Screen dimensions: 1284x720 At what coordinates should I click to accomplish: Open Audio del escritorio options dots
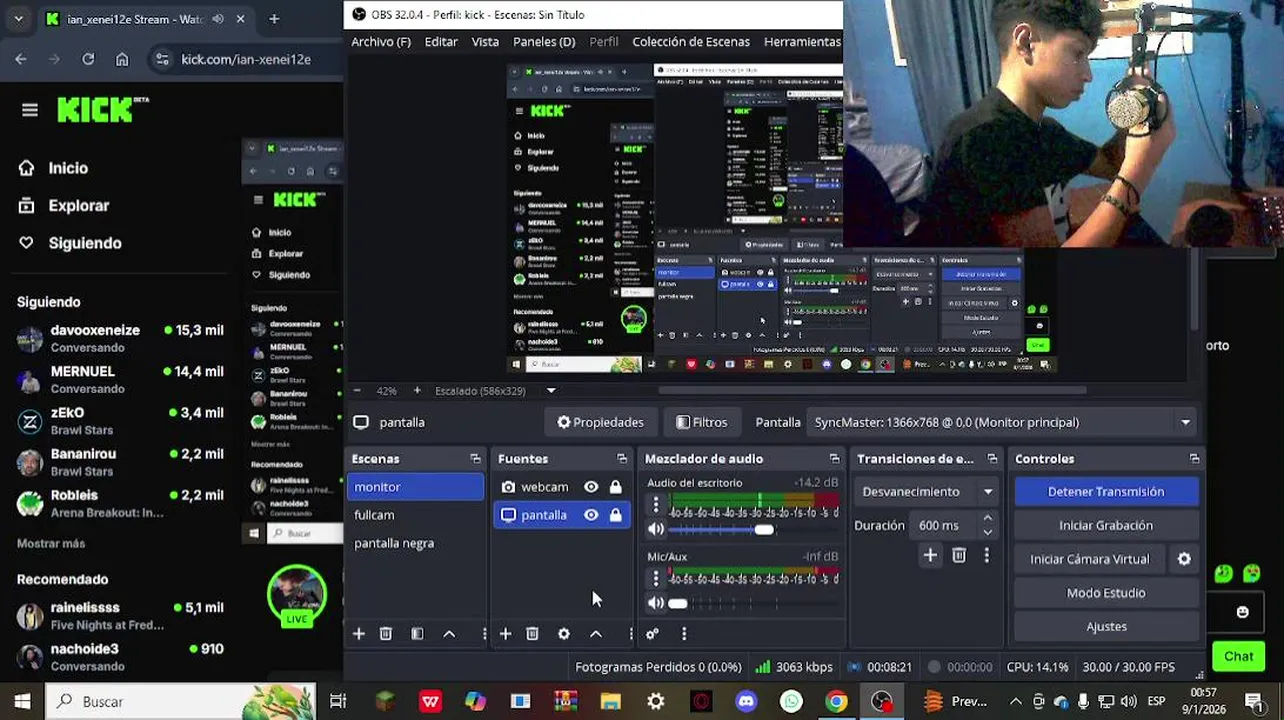point(656,505)
